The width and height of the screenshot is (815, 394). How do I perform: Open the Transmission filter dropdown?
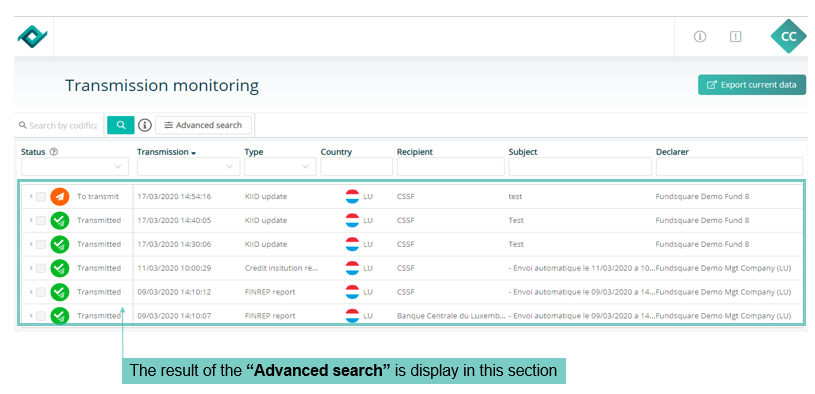[188, 166]
